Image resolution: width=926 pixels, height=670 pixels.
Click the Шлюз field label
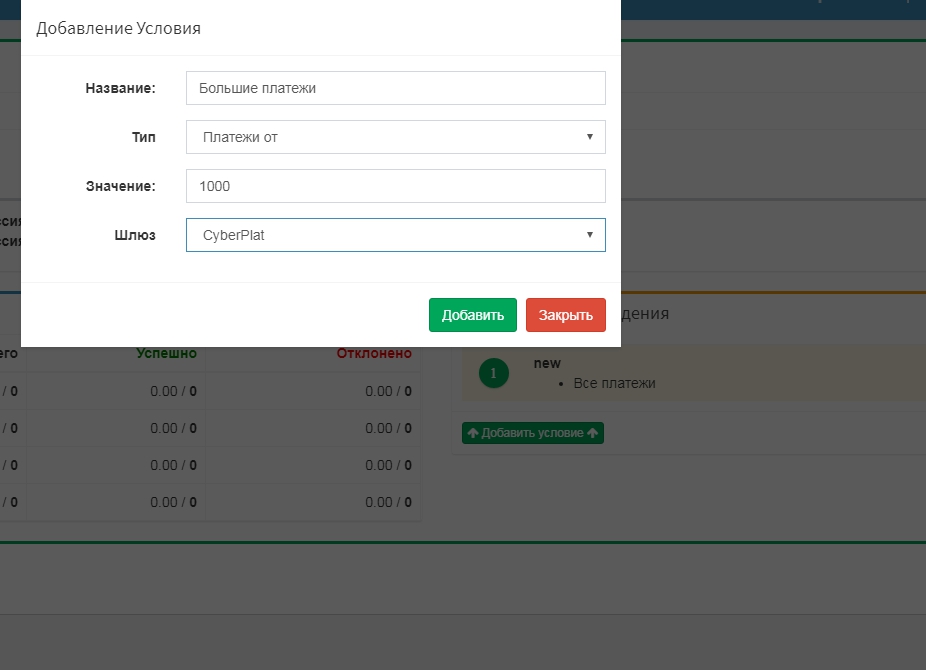135,235
